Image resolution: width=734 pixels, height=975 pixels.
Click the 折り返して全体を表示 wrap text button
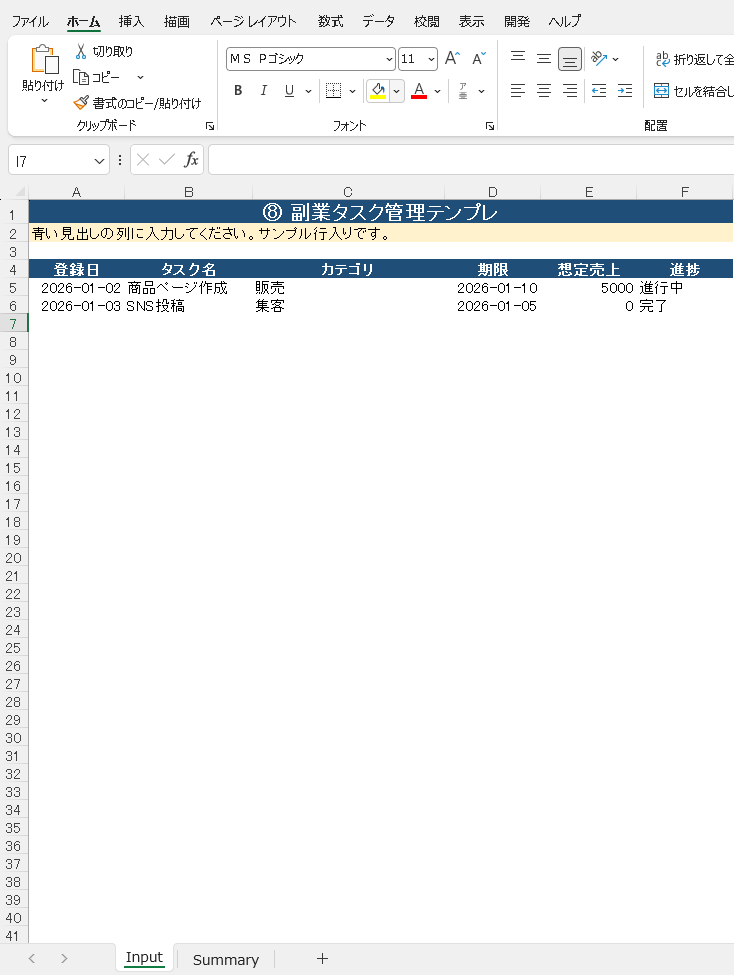point(694,59)
